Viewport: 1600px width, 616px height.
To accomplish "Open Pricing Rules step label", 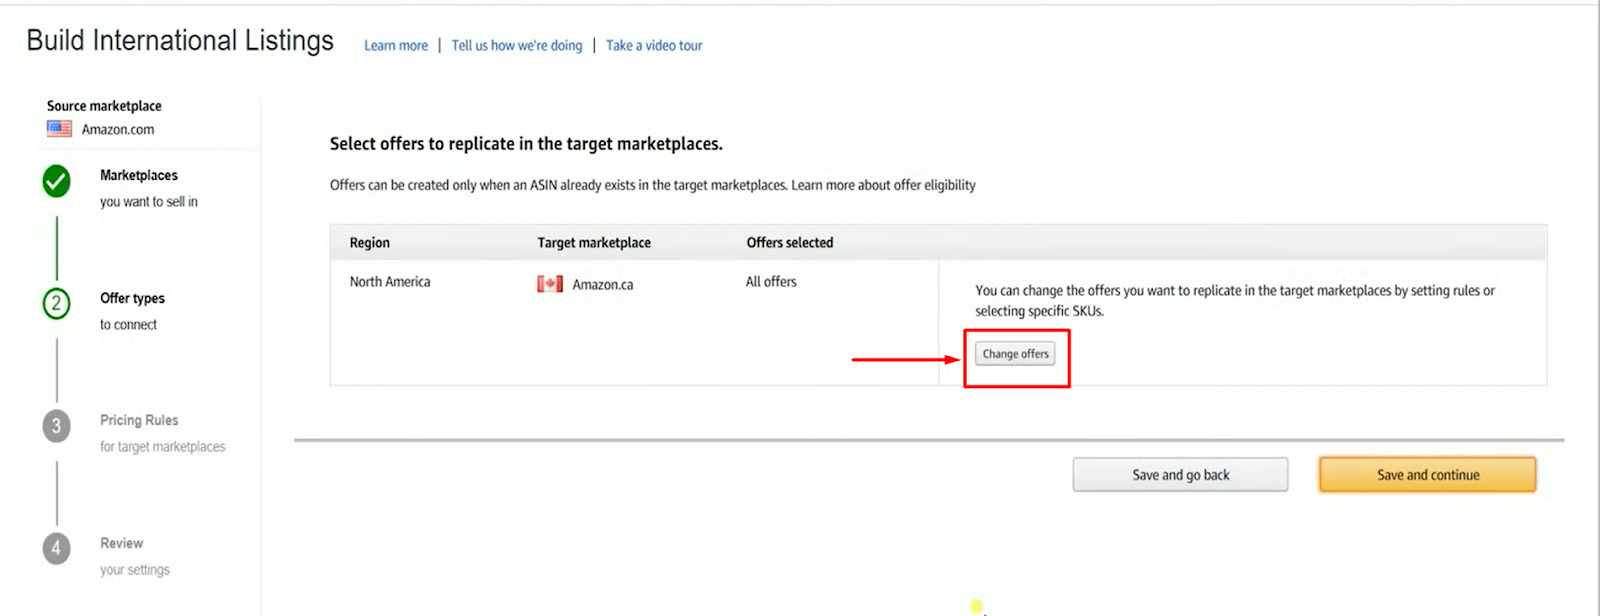I will 139,420.
